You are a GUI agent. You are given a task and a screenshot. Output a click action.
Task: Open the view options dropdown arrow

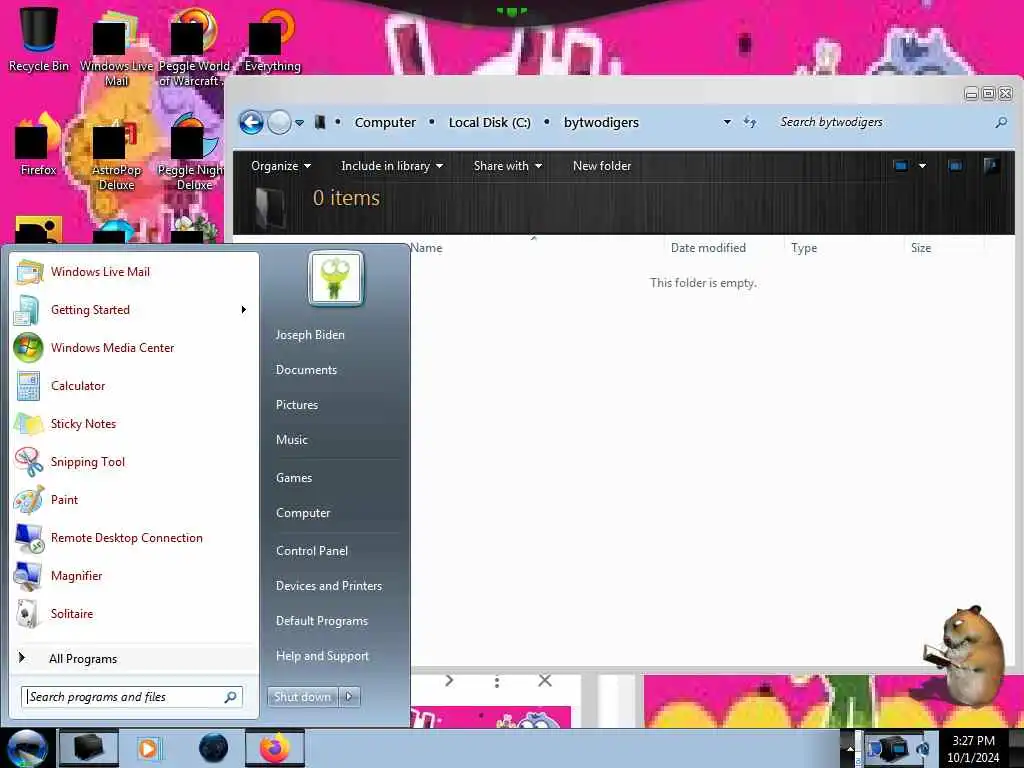[x=922, y=166]
